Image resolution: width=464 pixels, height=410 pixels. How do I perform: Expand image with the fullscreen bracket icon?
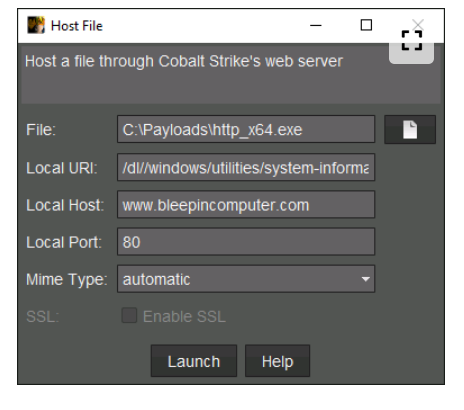pyautogui.click(x=412, y=41)
